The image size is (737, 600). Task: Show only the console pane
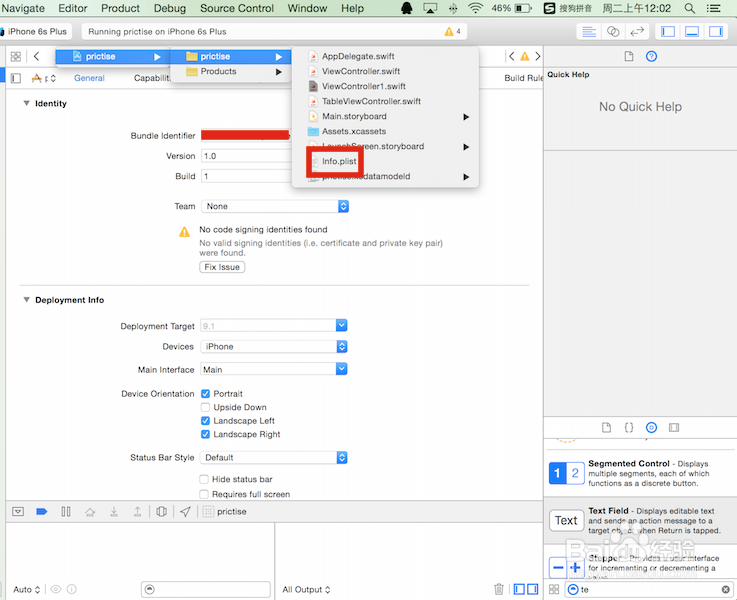coord(533,589)
